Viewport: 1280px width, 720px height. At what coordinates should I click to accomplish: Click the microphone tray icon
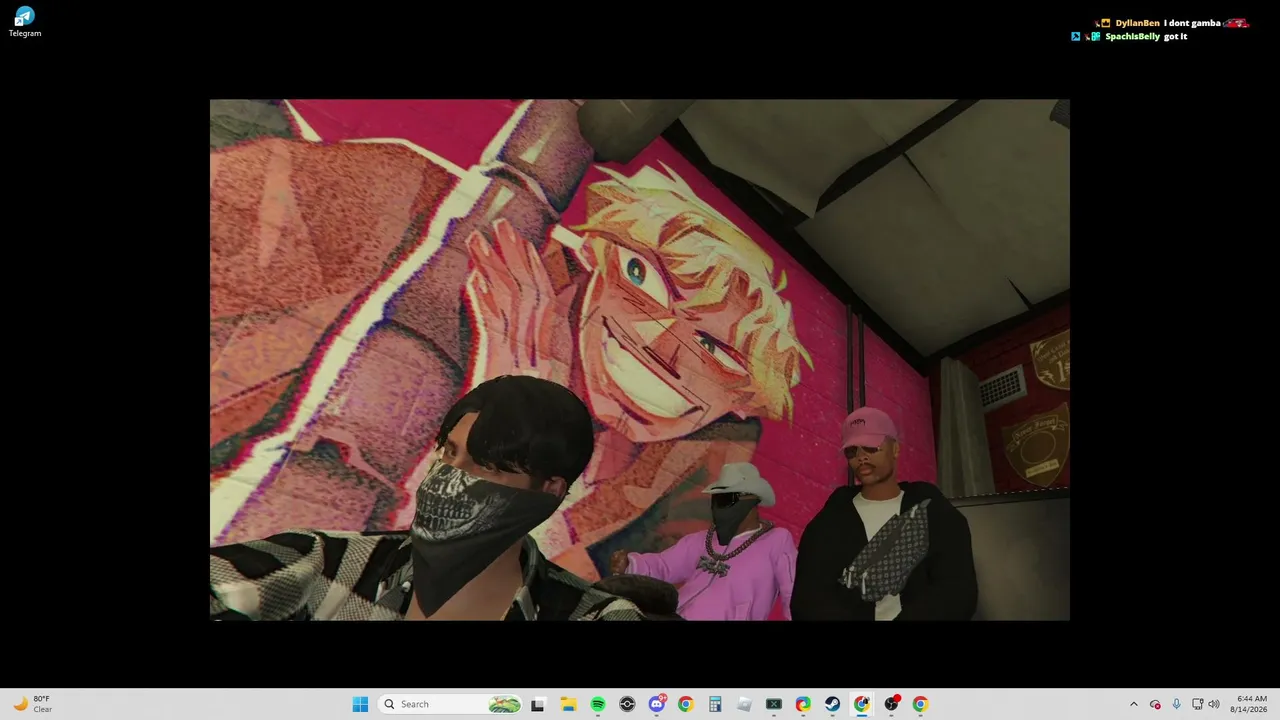1176,704
